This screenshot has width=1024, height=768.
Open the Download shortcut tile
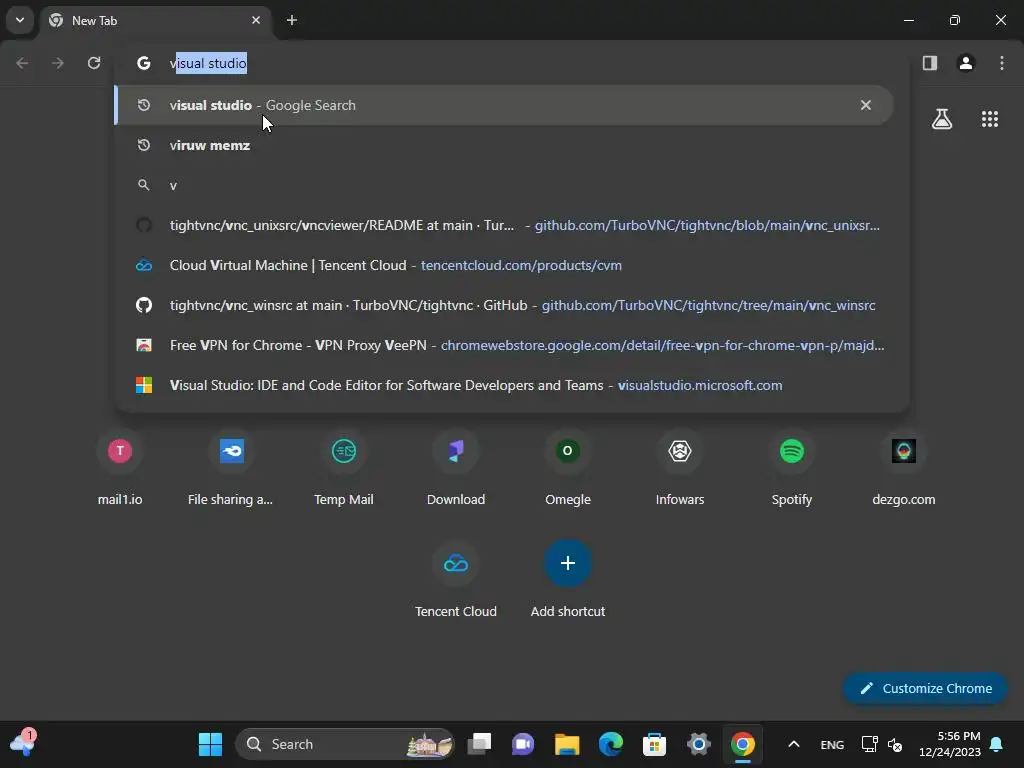(x=456, y=468)
